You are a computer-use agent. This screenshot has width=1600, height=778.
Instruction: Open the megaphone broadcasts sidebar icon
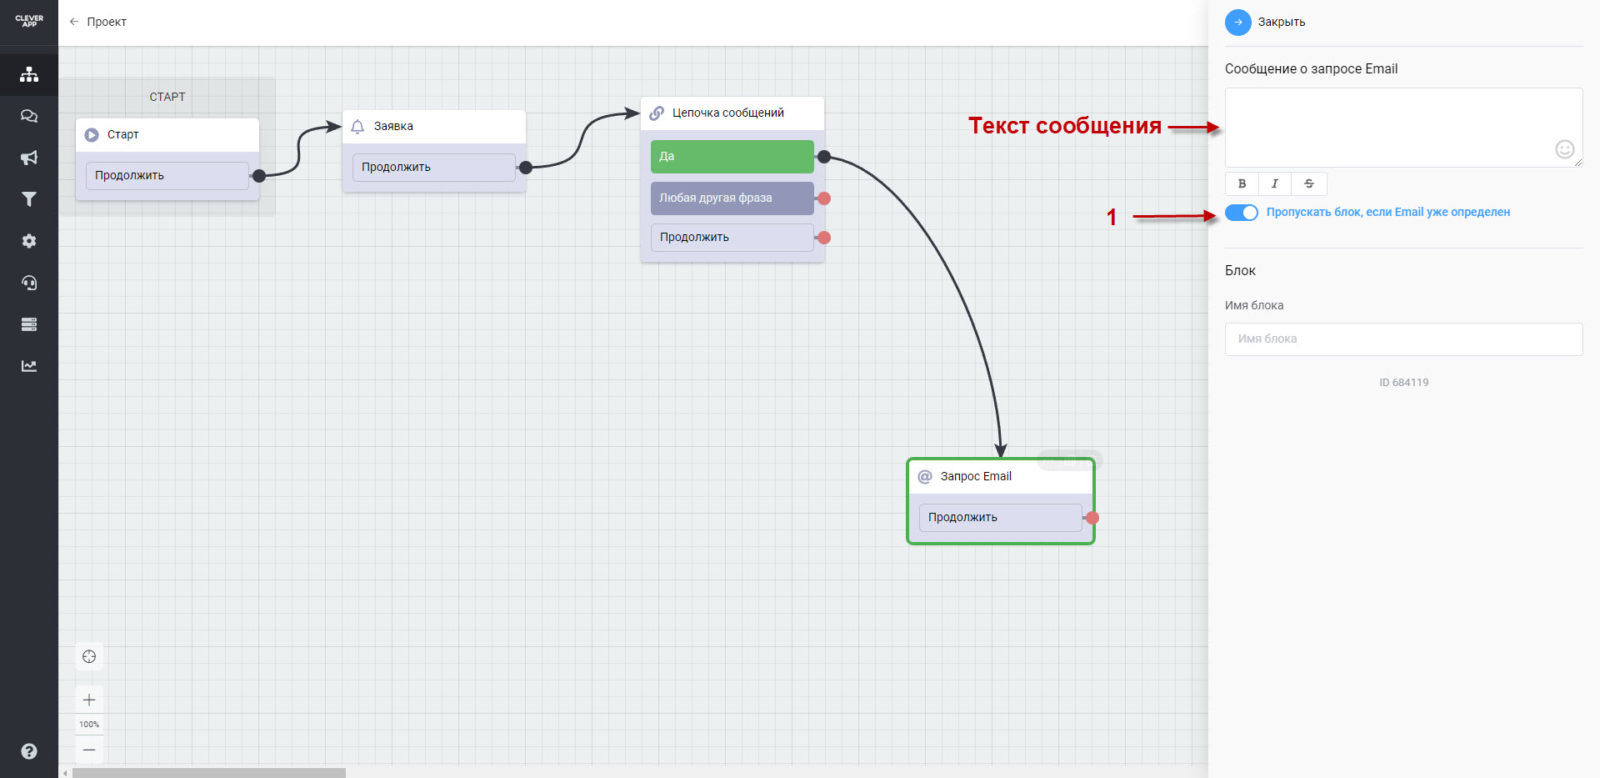click(x=29, y=158)
